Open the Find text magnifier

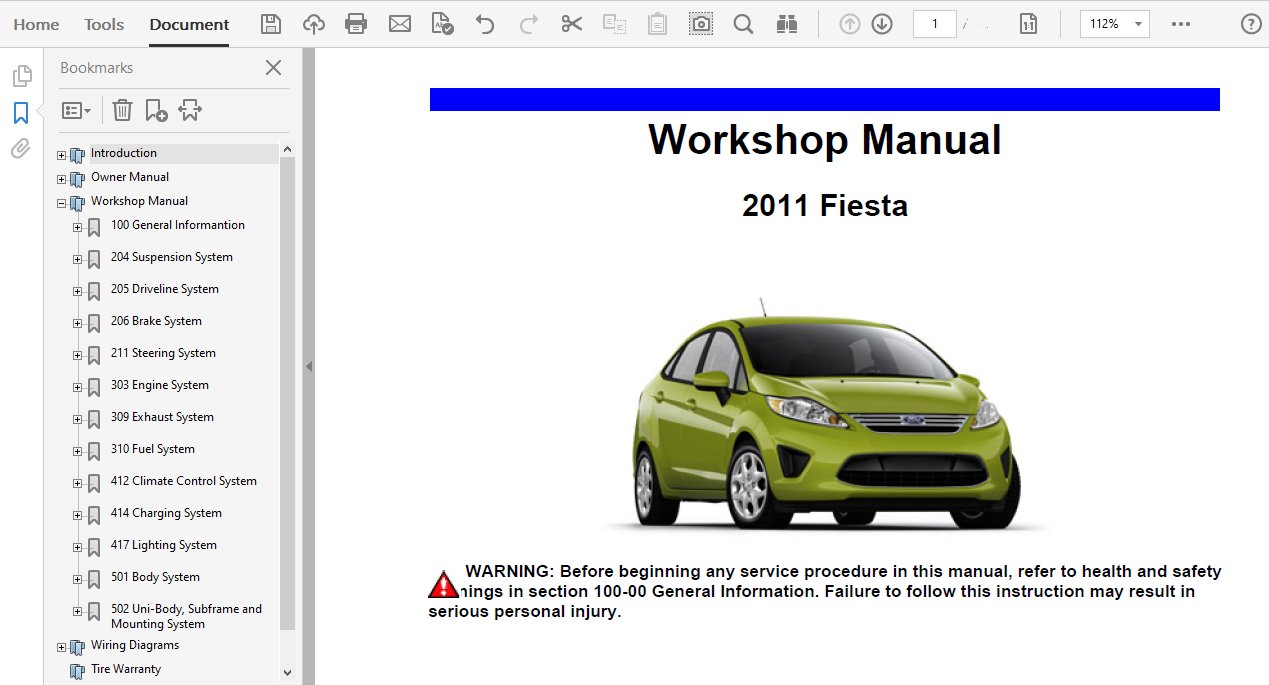tap(743, 24)
